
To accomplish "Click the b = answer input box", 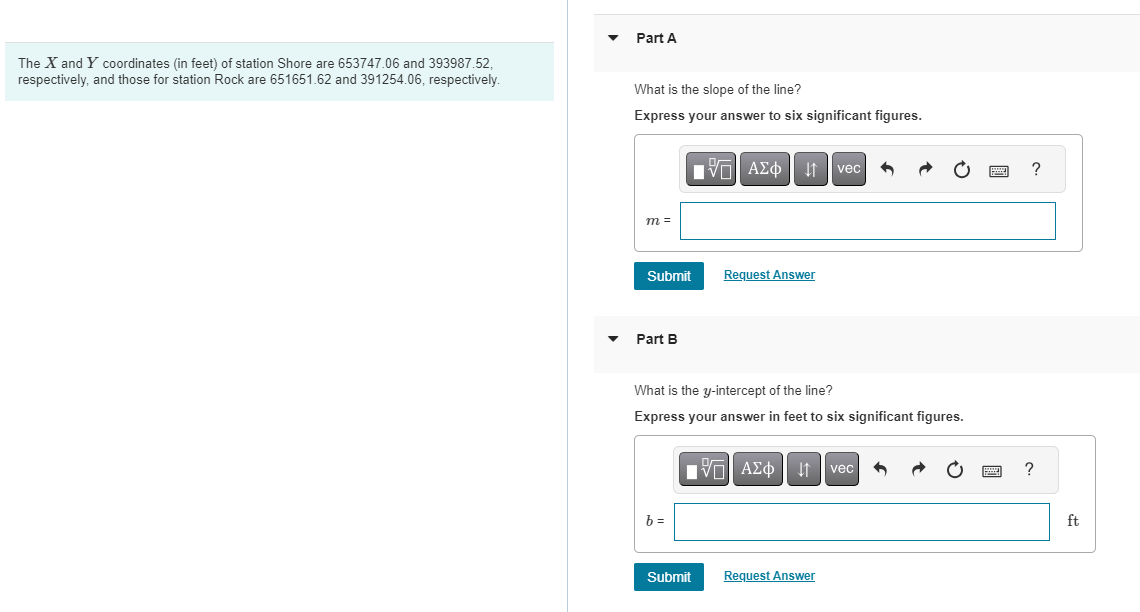I will click(x=861, y=521).
